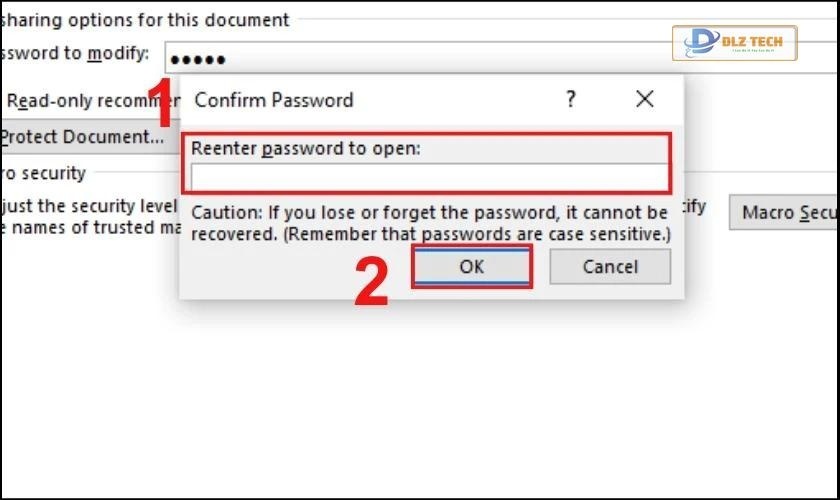Focus the Reenter password to open field

(429, 178)
